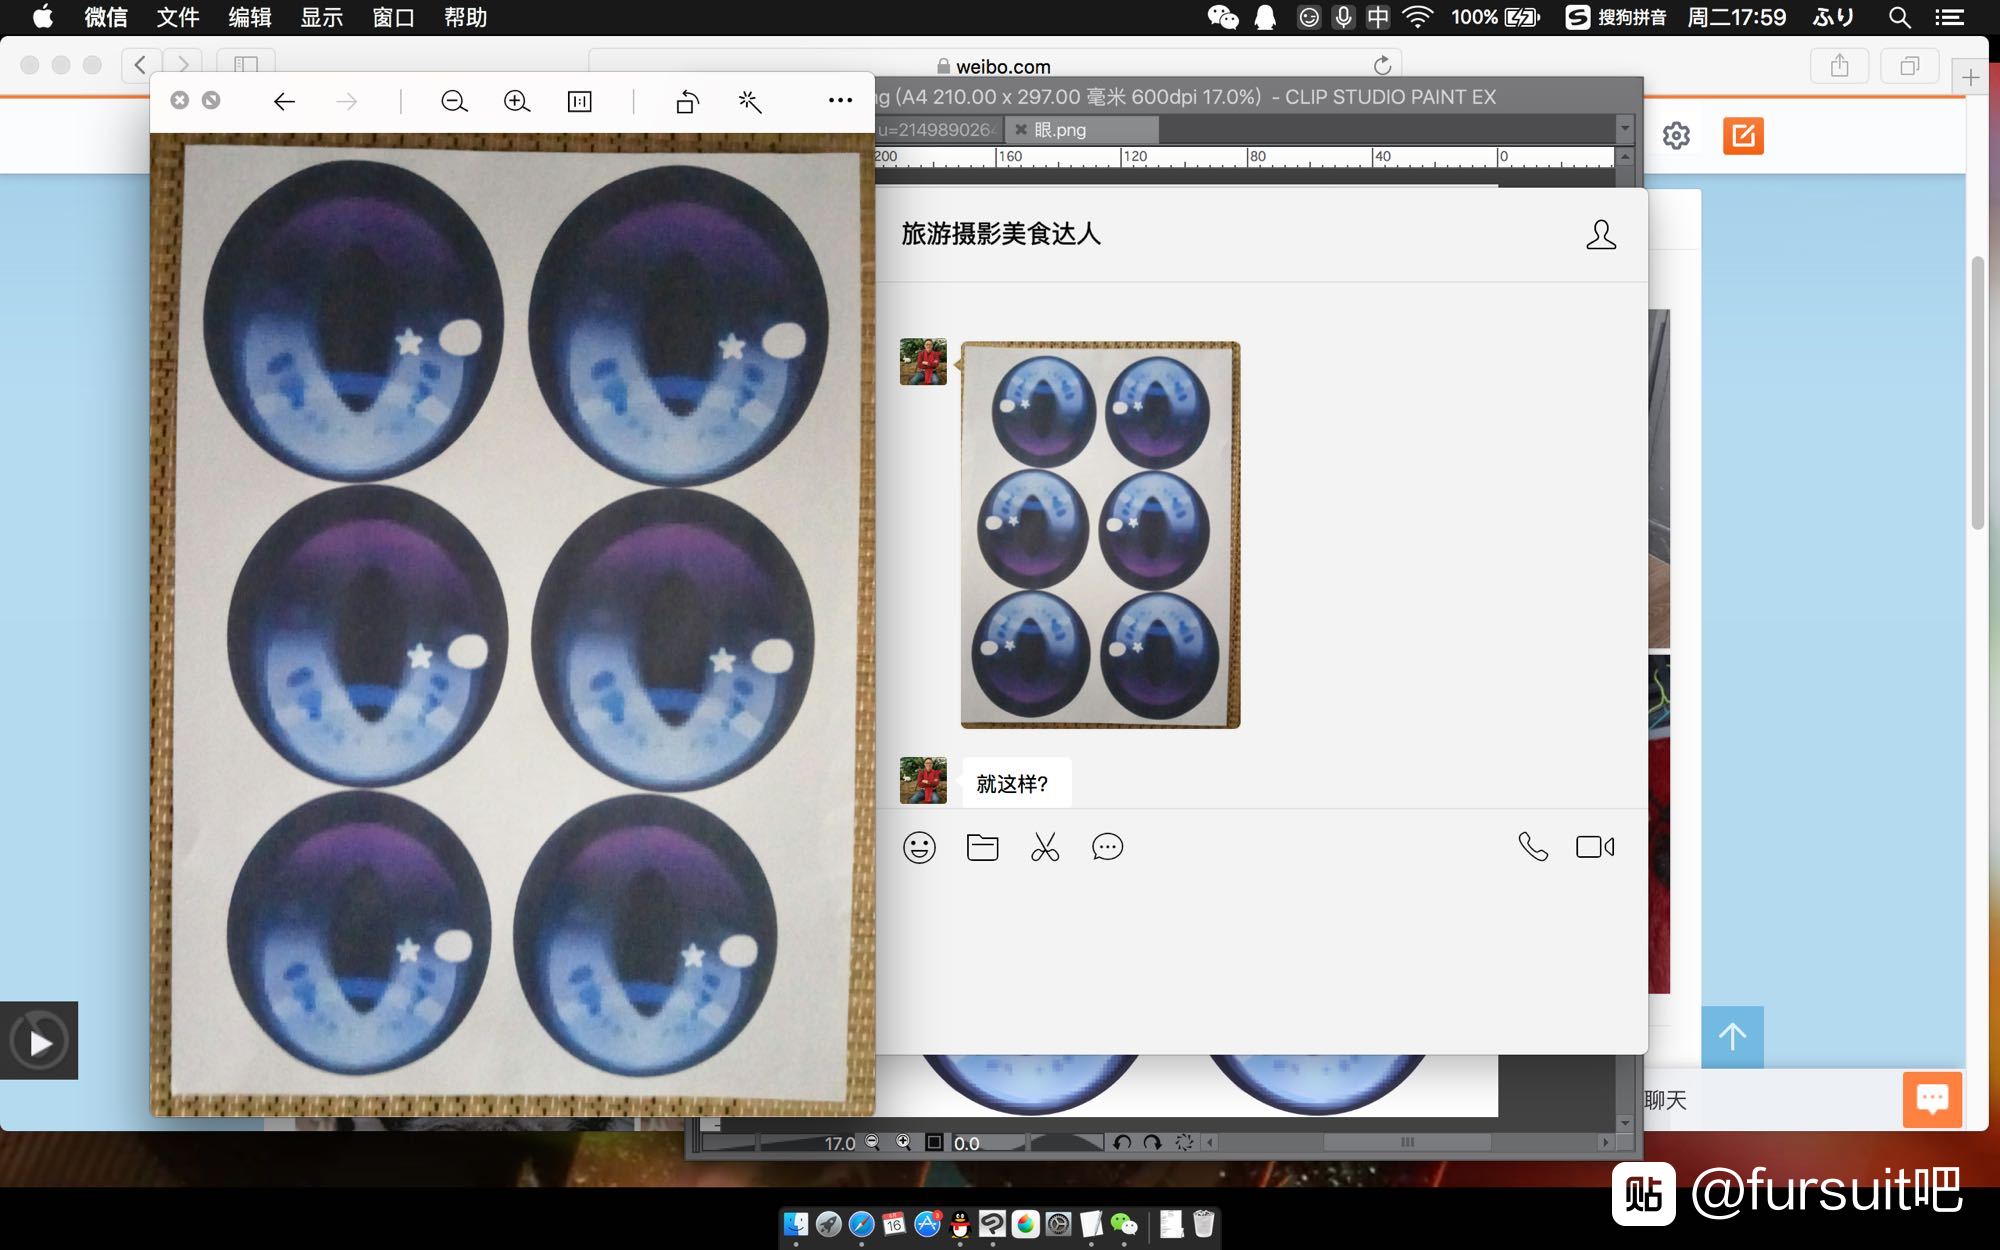Toggle actual size view in viewer
2000x1250 pixels.
click(x=579, y=101)
